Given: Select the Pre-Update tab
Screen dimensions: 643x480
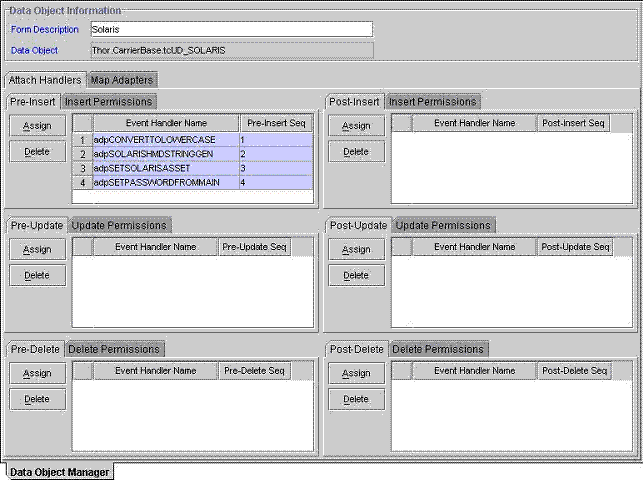Looking at the screenshot, I should [37, 225].
